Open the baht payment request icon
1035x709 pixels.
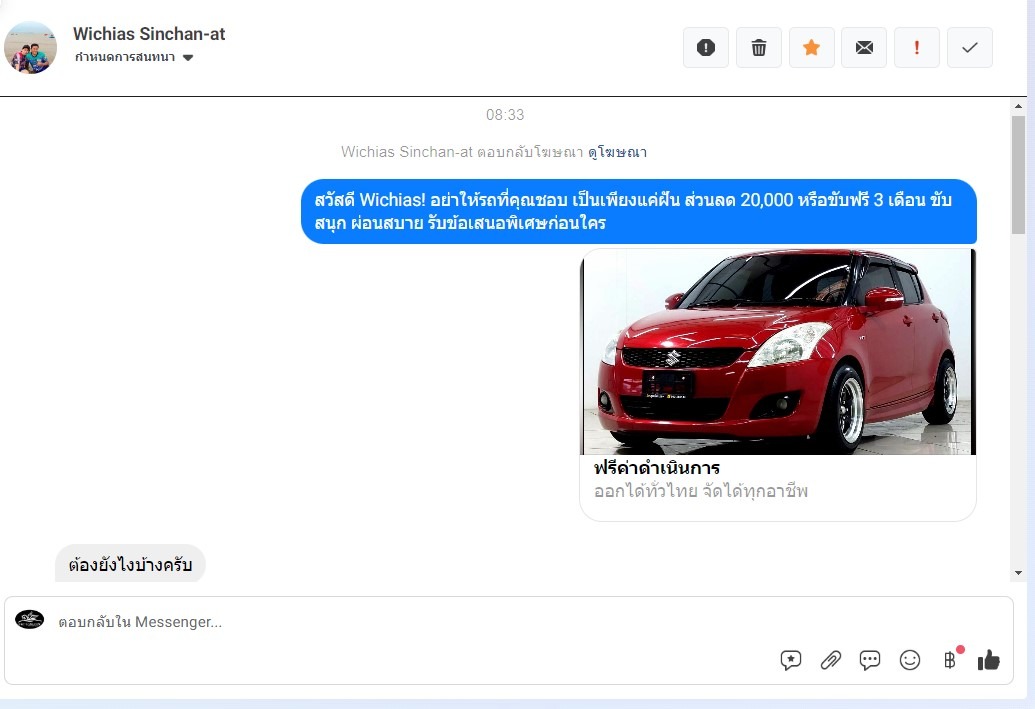tap(951, 659)
